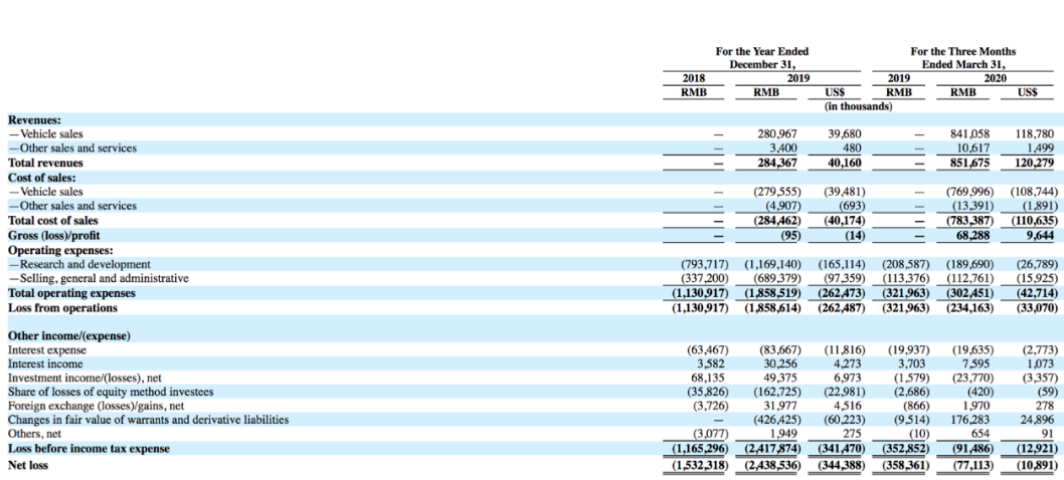Image resolution: width=1064 pixels, height=480 pixels.
Task: Select the '(in thousands)' note
Action: (858, 107)
